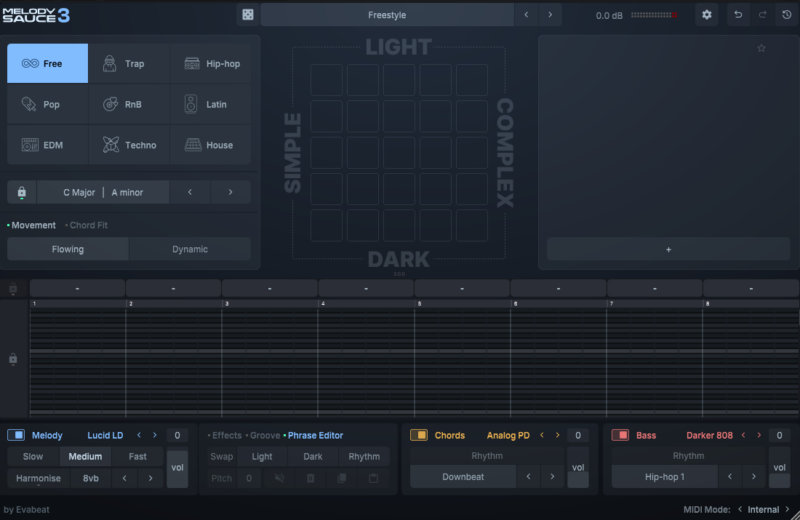Image resolution: width=800 pixels, height=520 pixels.
Task: Switch to the Groove tab
Action: [x=265, y=435]
